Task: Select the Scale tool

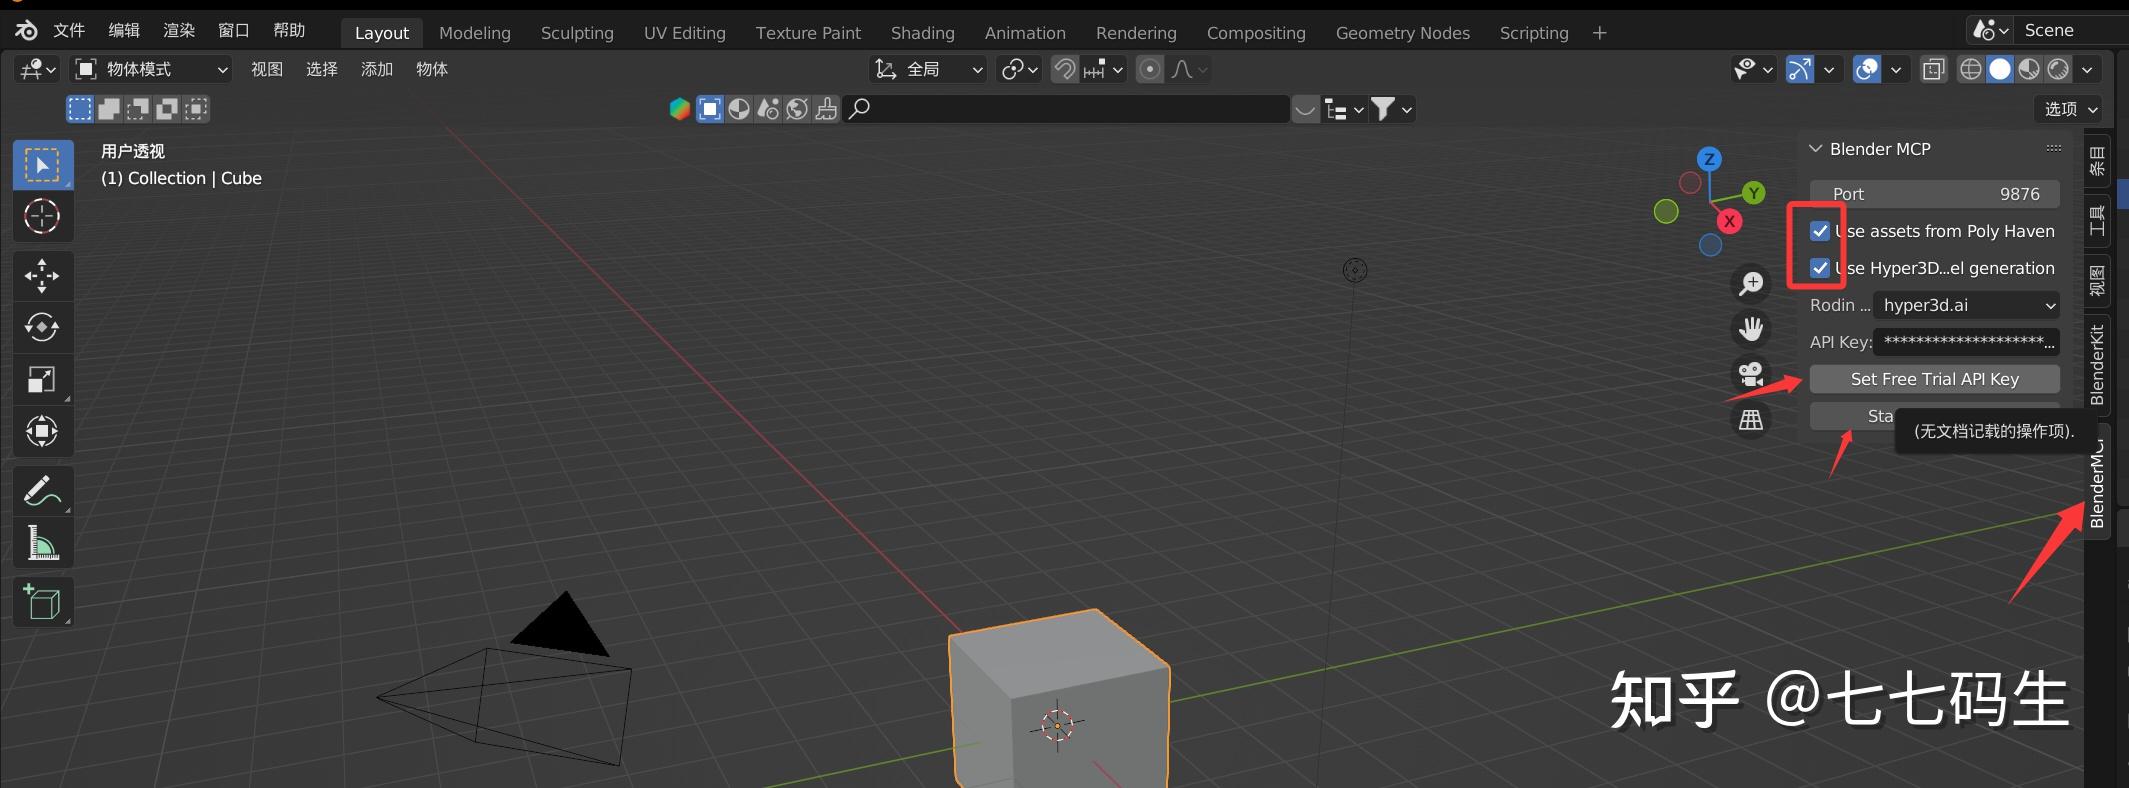Action: (42, 379)
